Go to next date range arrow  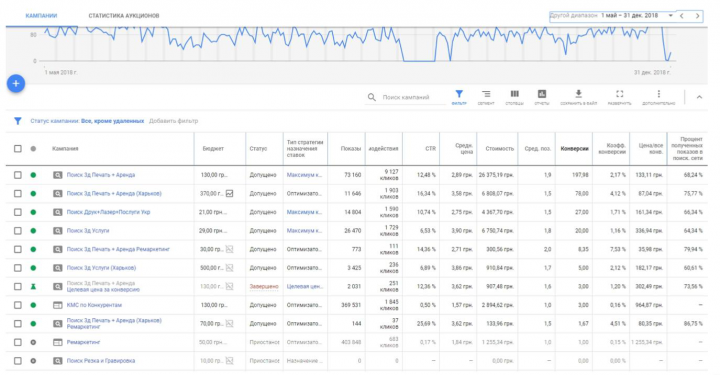click(x=697, y=16)
